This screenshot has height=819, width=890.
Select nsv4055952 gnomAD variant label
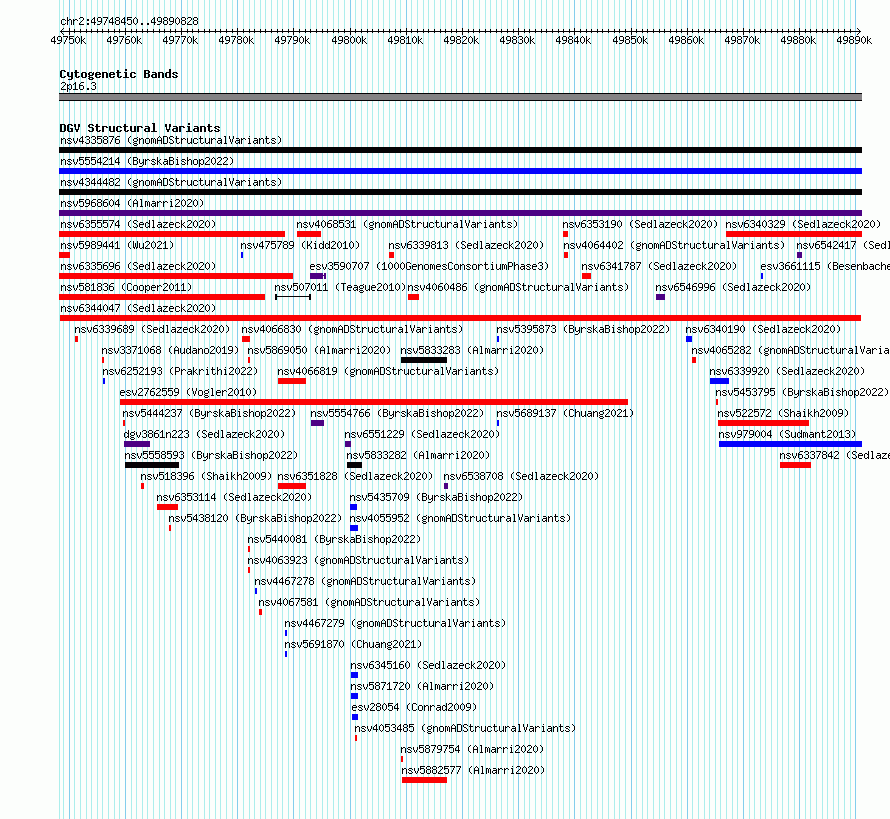pos(460,518)
